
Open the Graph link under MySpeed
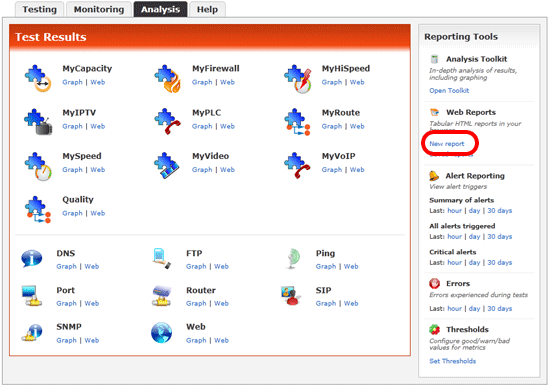72,169
